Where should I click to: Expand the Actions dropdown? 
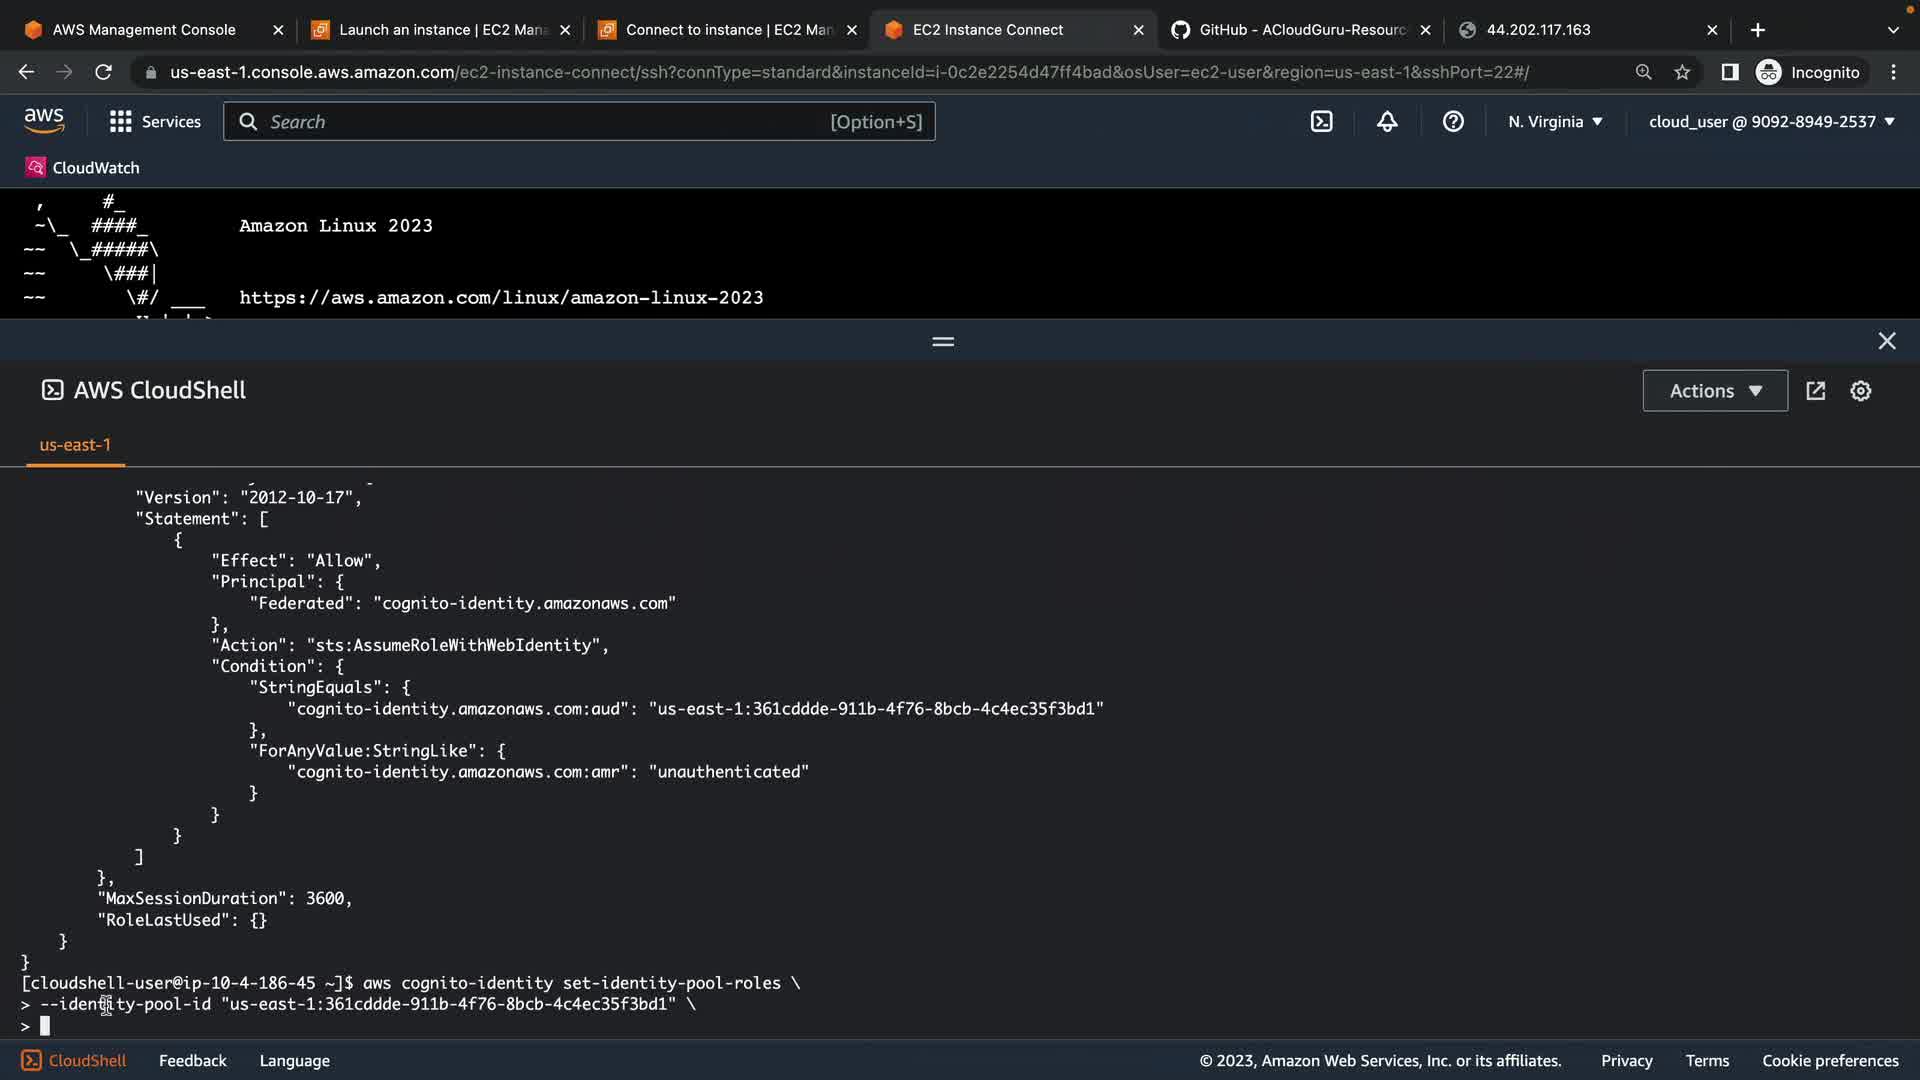coord(1715,391)
